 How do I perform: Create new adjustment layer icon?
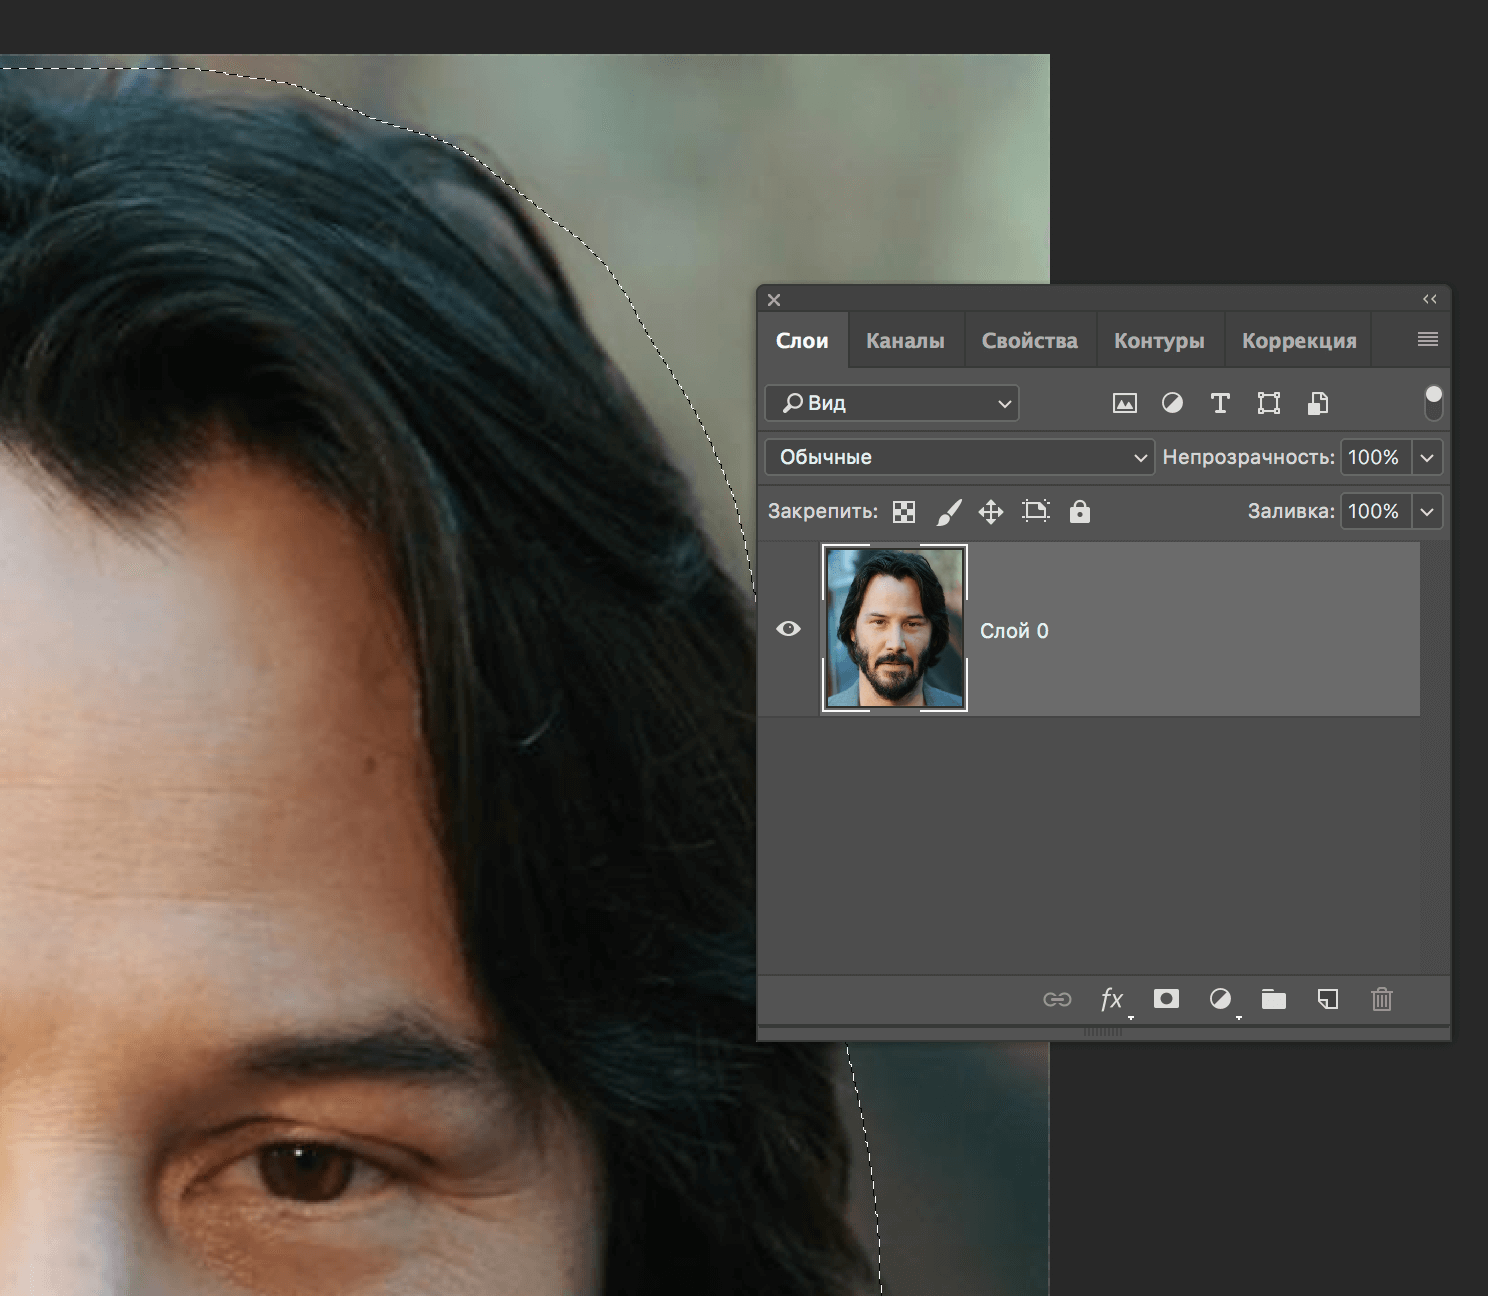point(1220,998)
